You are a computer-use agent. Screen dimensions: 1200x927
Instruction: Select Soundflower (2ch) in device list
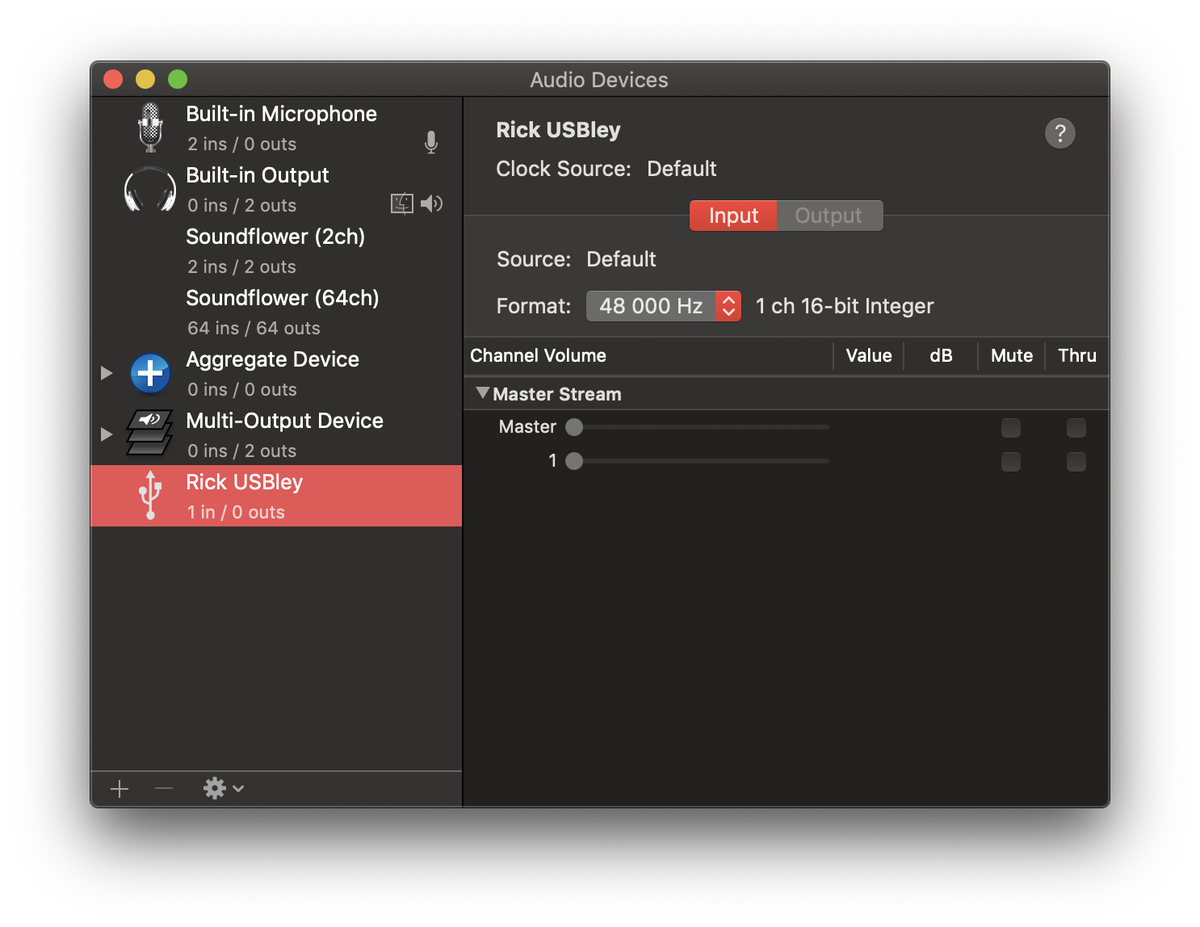point(276,251)
